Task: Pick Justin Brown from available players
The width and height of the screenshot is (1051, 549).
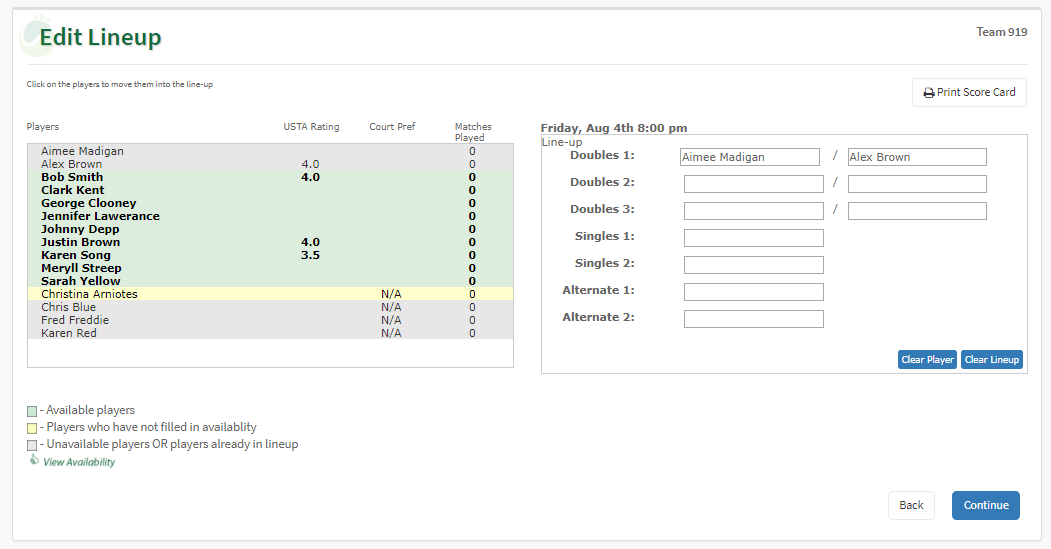Action: [80, 242]
